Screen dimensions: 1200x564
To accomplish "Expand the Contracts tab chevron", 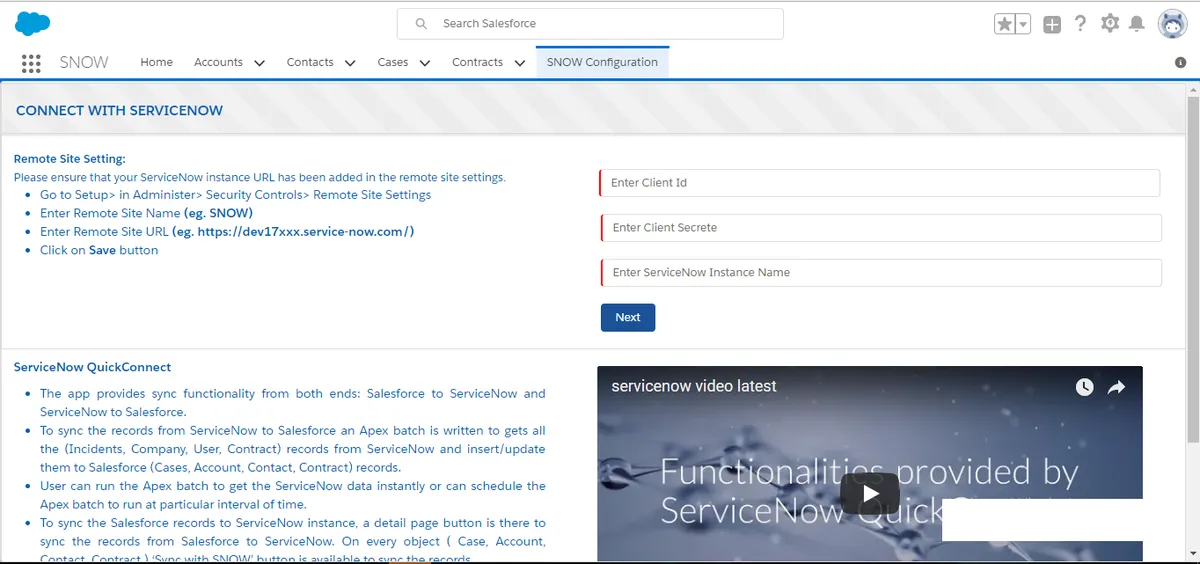I will pyautogui.click(x=520, y=63).
